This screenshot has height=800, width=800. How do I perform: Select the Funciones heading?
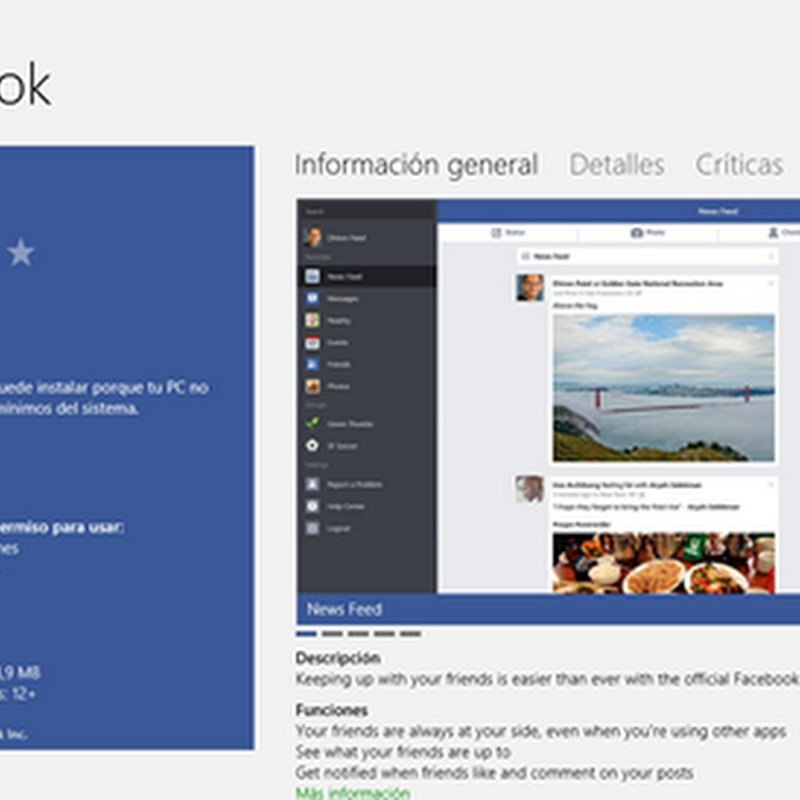tap(332, 710)
